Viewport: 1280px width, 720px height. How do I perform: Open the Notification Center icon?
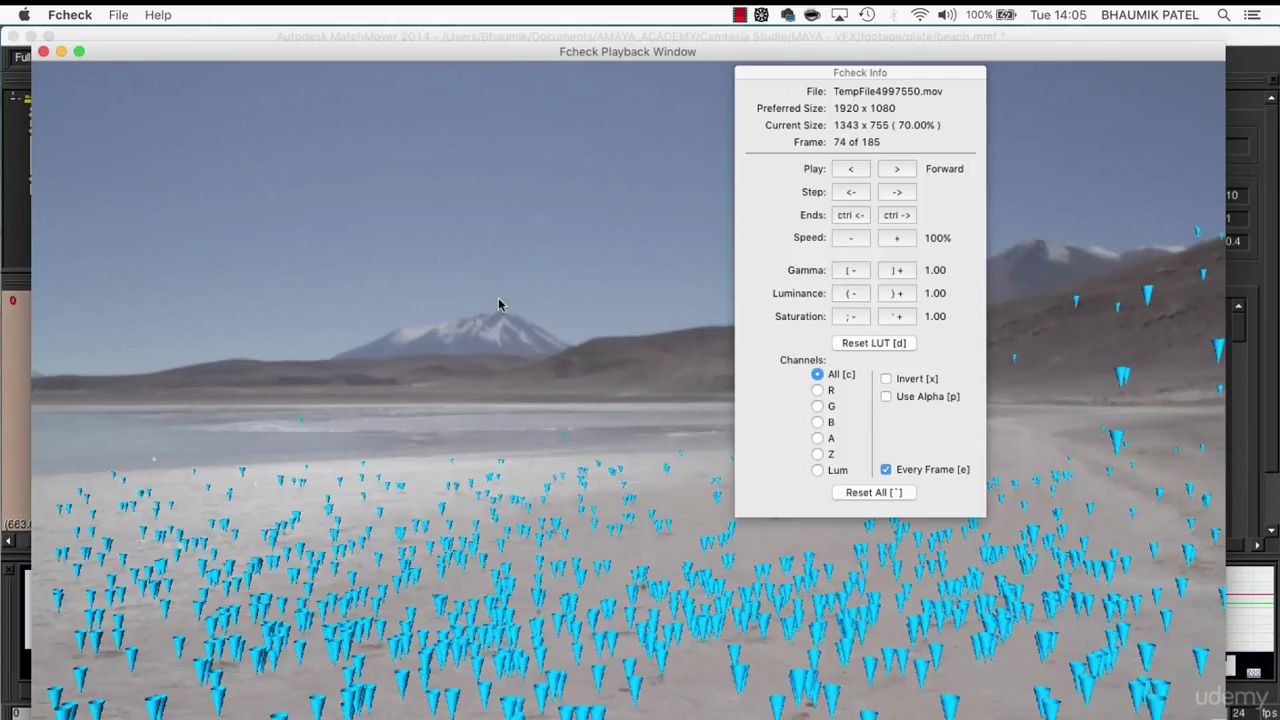coord(1252,14)
